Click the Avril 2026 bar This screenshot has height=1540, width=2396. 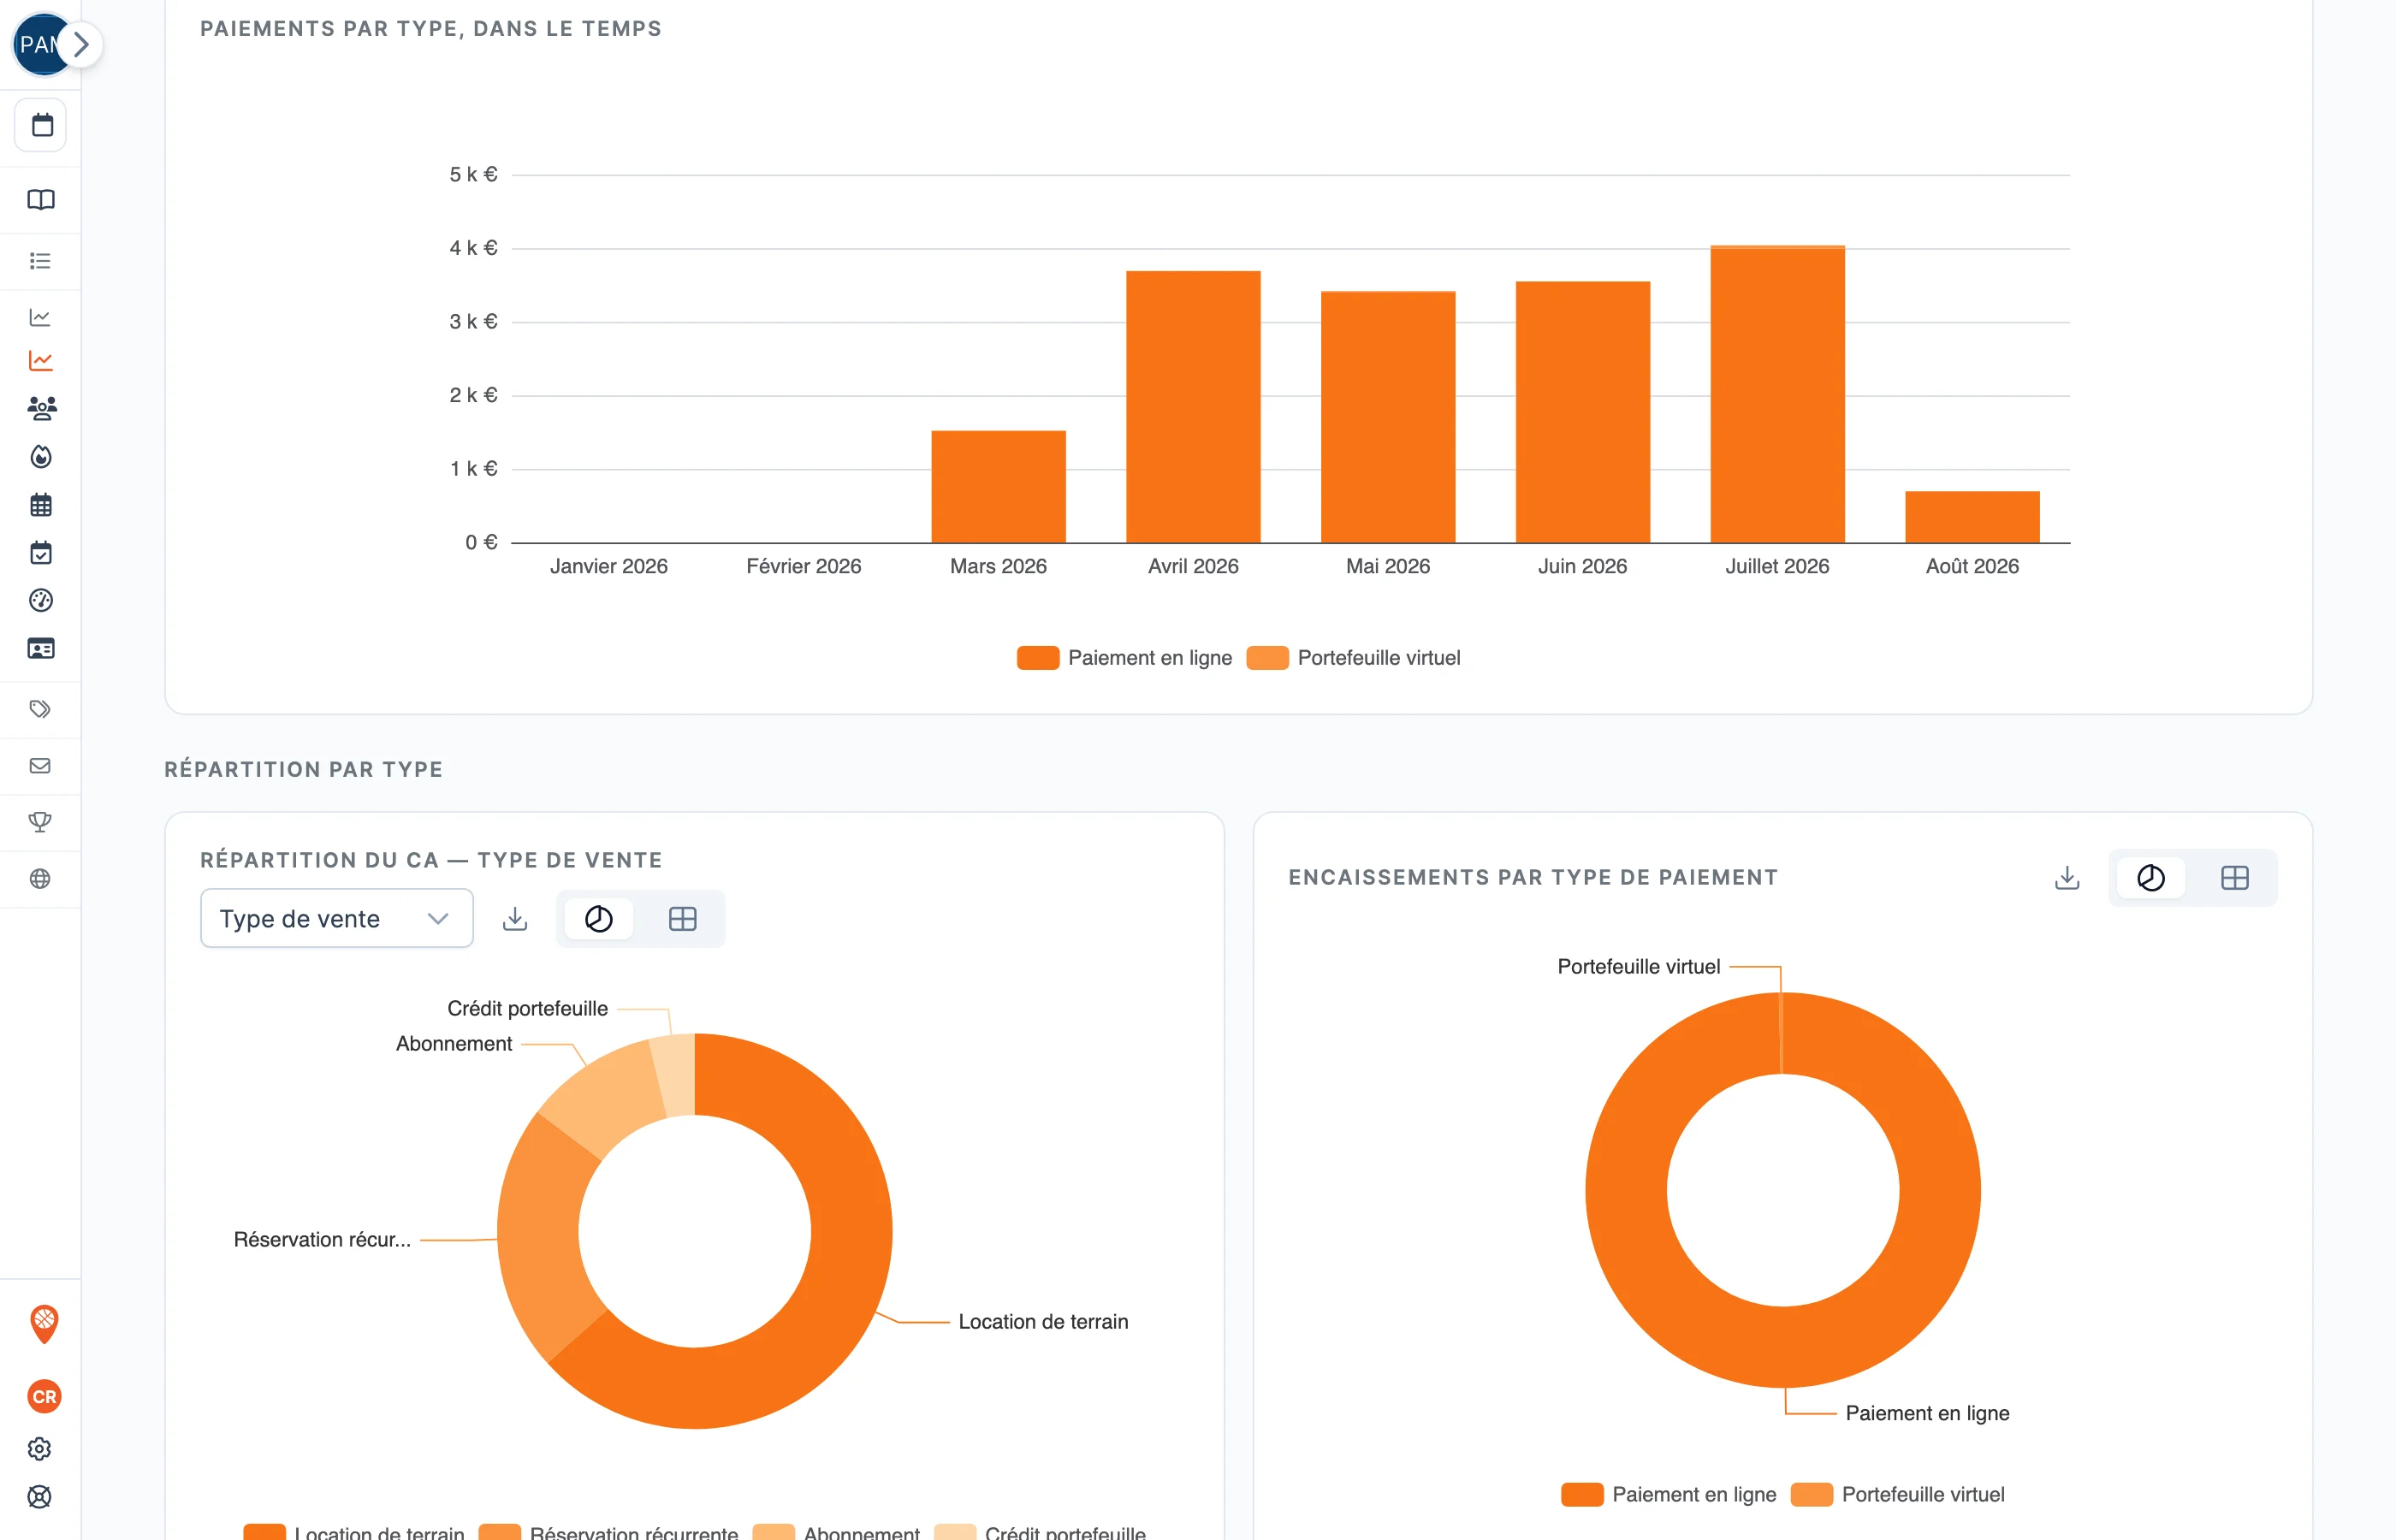pos(1193,407)
